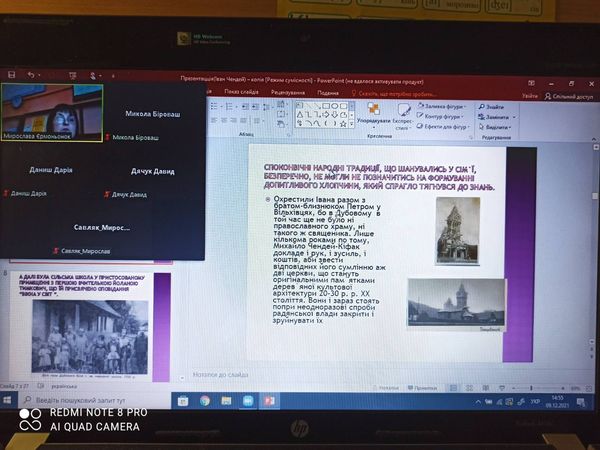Click the center align icon in ribbon
This screenshot has width=600, height=450.
(224, 121)
